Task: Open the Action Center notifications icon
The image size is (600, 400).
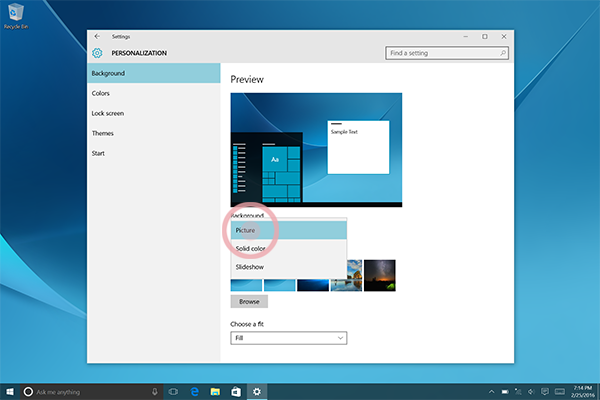Action: (545, 392)
